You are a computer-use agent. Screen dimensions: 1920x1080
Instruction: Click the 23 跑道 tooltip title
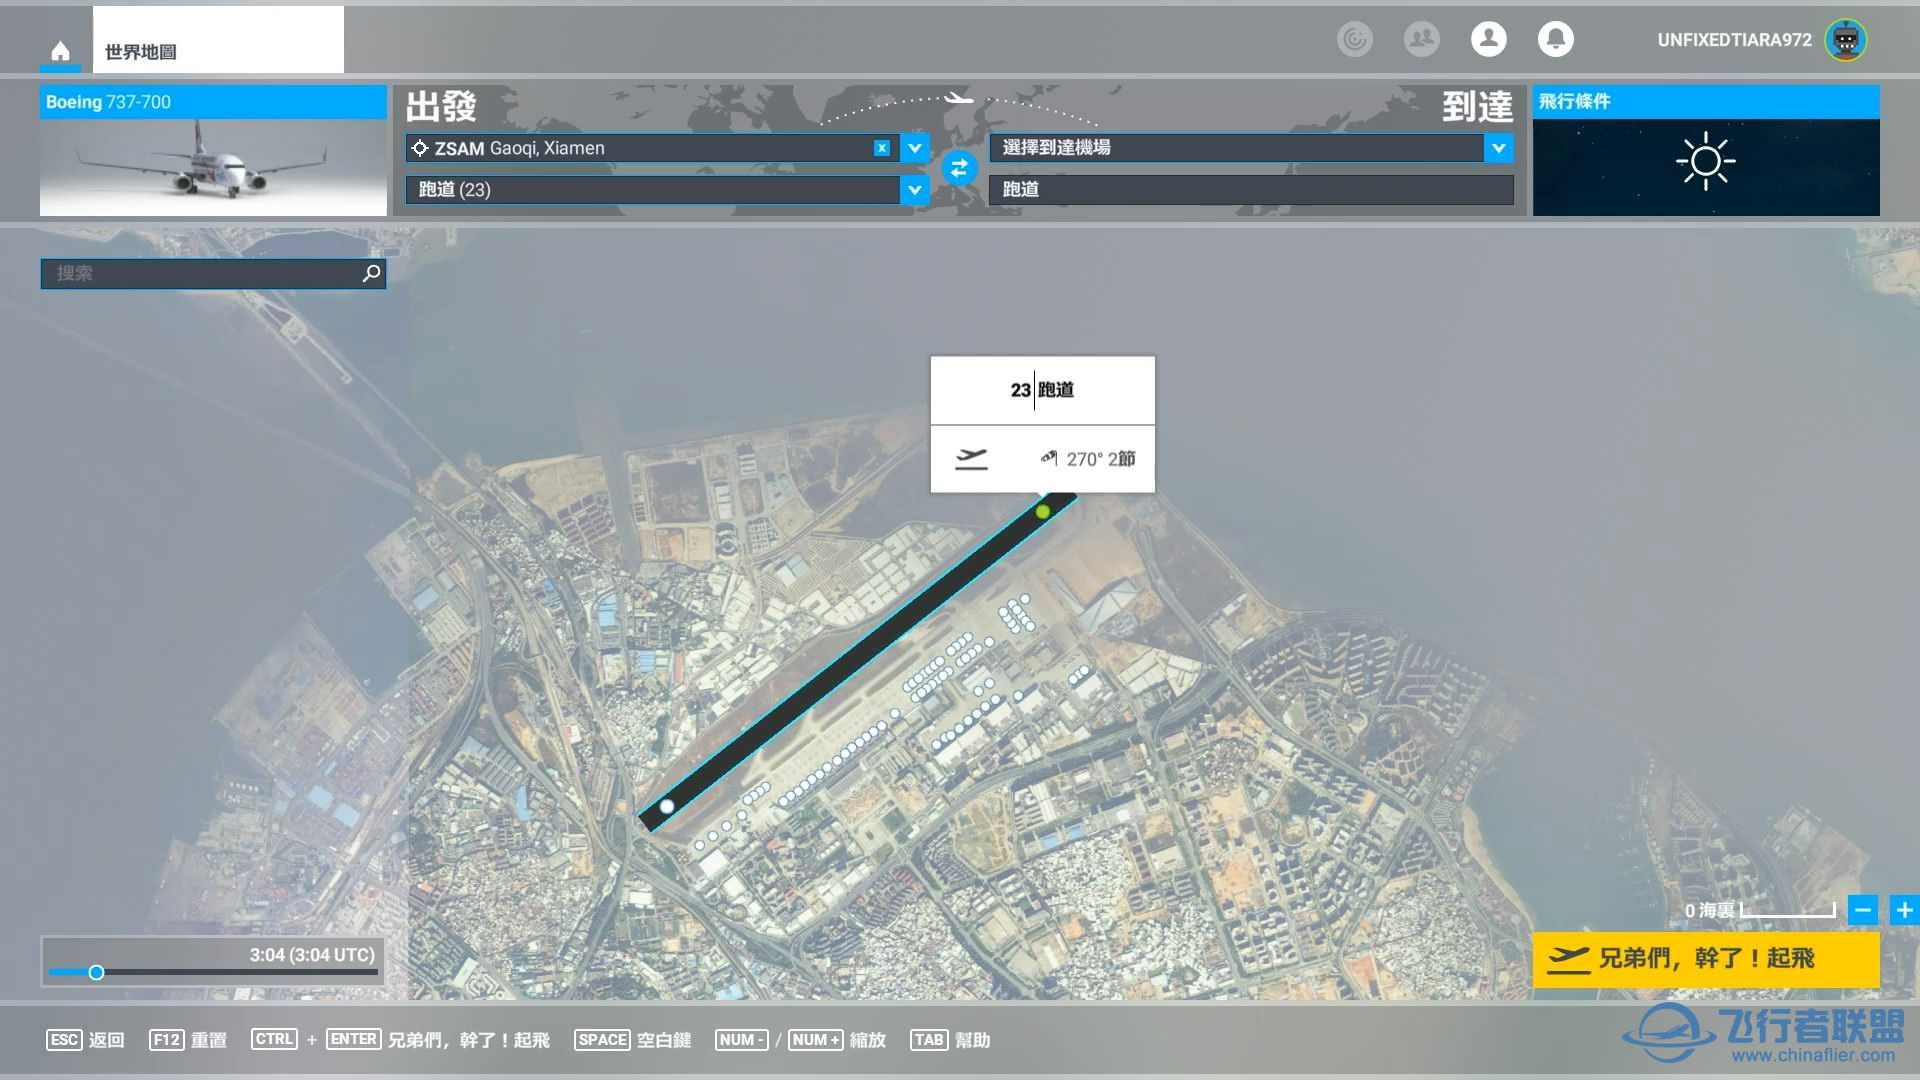point(1042,390)
